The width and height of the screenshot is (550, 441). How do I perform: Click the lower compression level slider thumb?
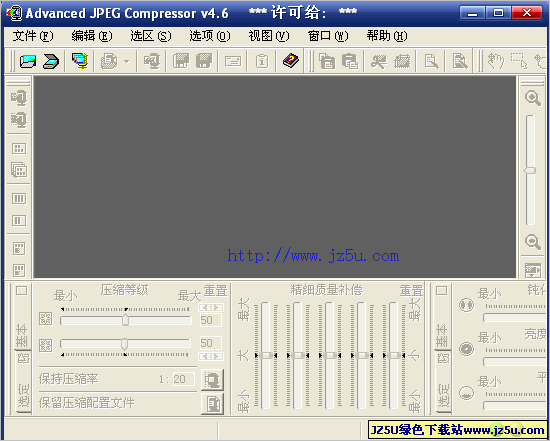[124, 344]
